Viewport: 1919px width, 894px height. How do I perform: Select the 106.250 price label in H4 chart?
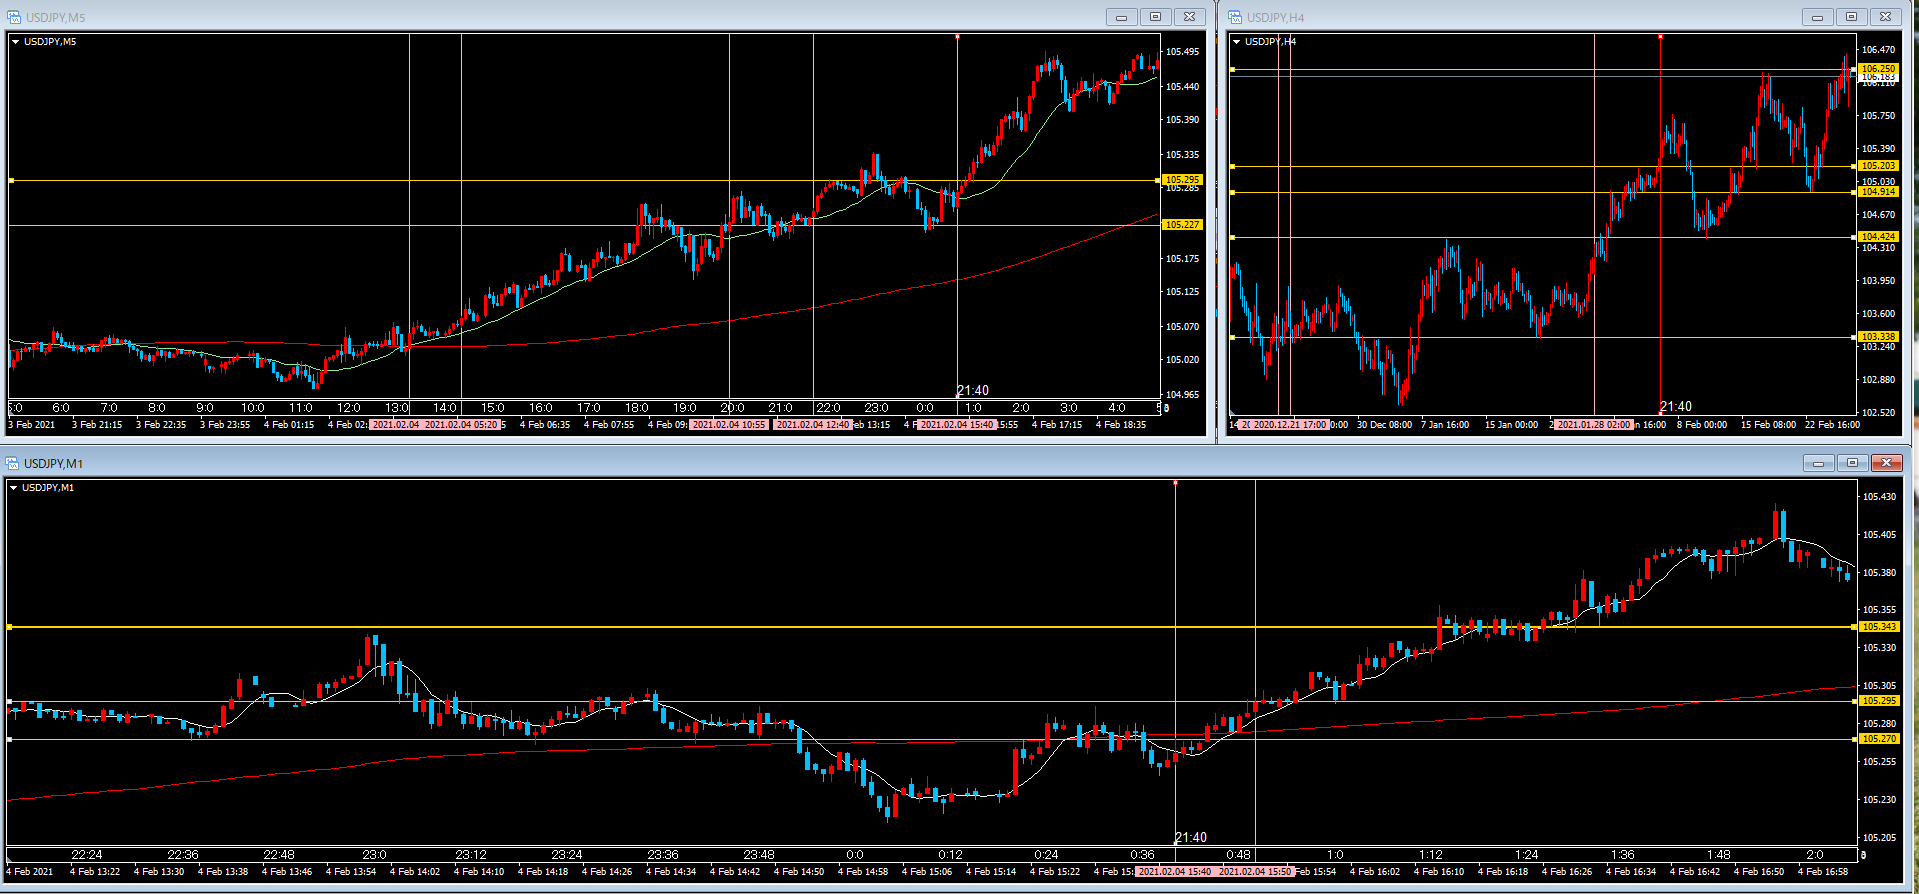[x=1878, y=69]
